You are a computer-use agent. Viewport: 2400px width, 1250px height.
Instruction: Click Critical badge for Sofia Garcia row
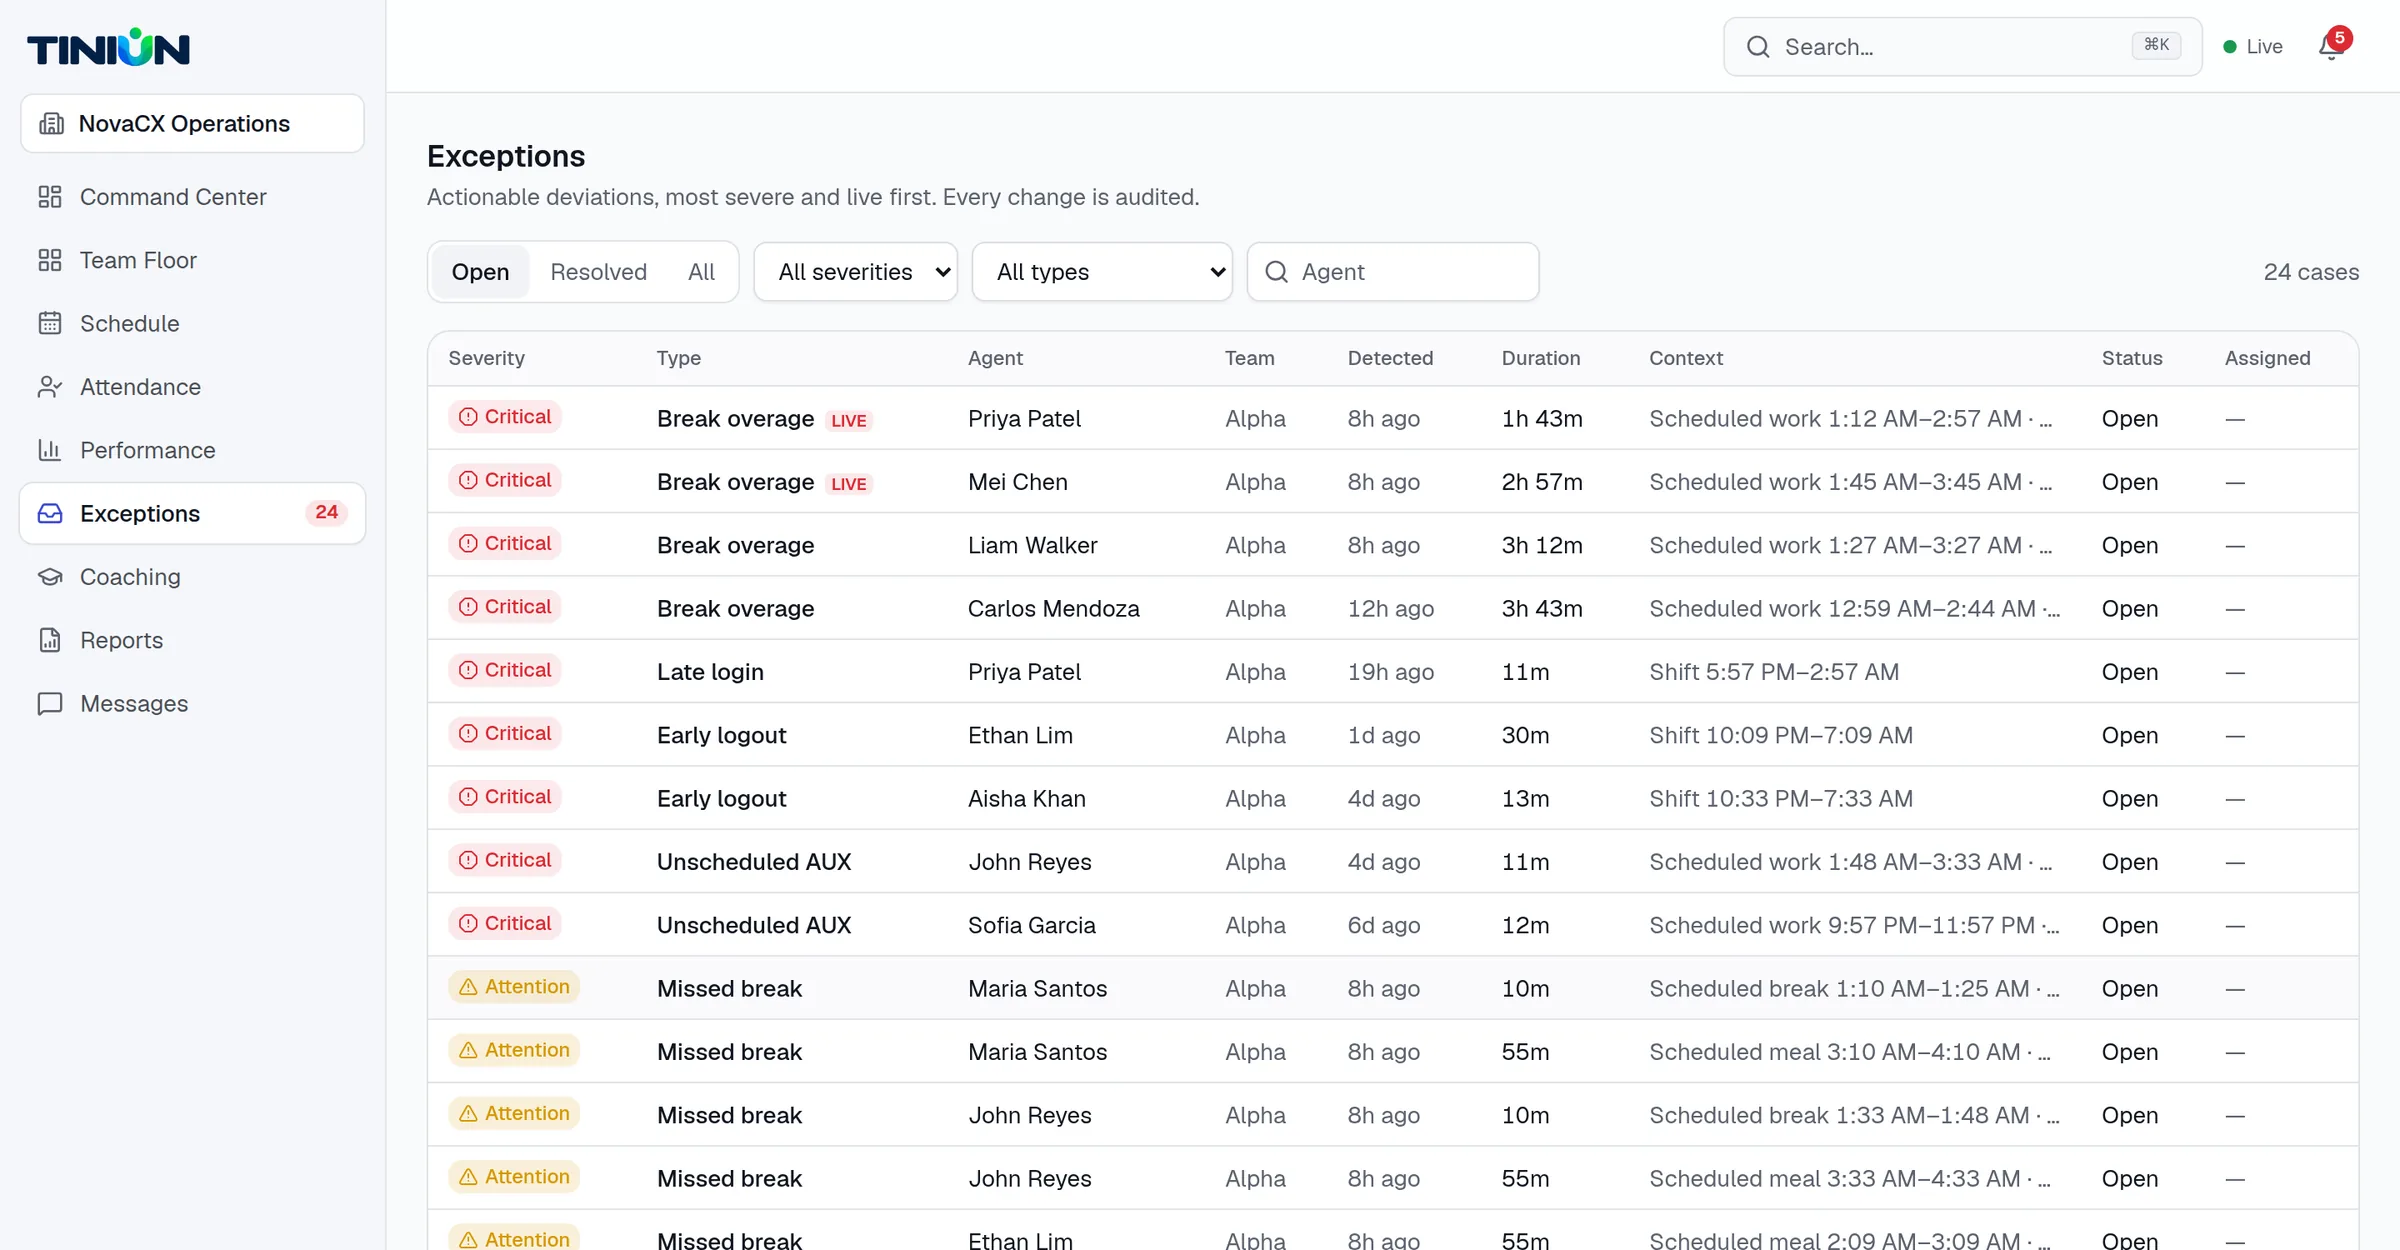pos(505,923)
